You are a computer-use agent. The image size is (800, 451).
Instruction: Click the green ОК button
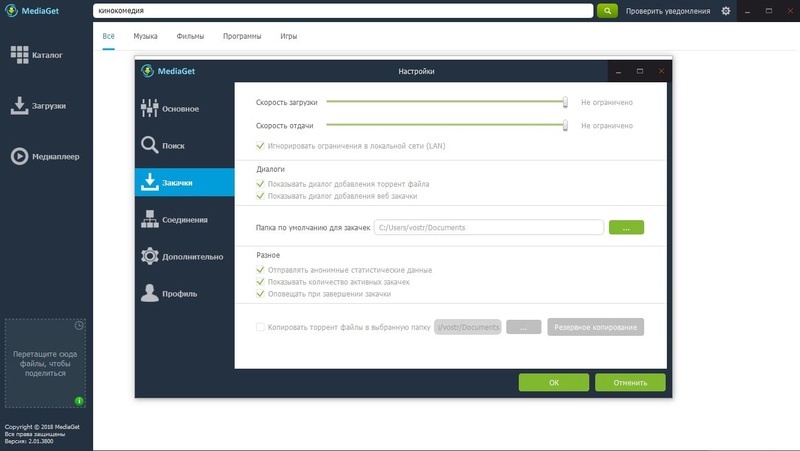(x=553, y=382)
